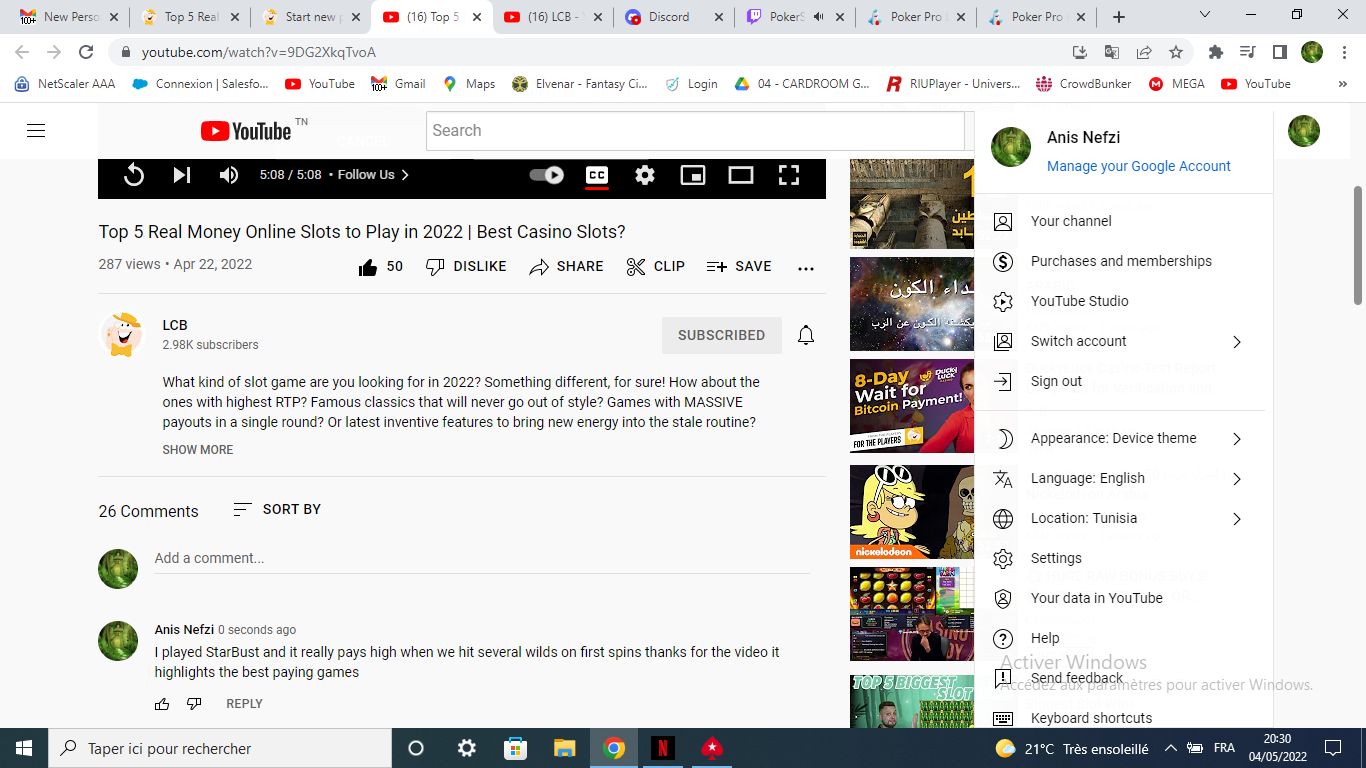Select Sign out from the menu
Image resolution: width=1366 pixels, height=768 pixels.
[x=1124, y=381]
